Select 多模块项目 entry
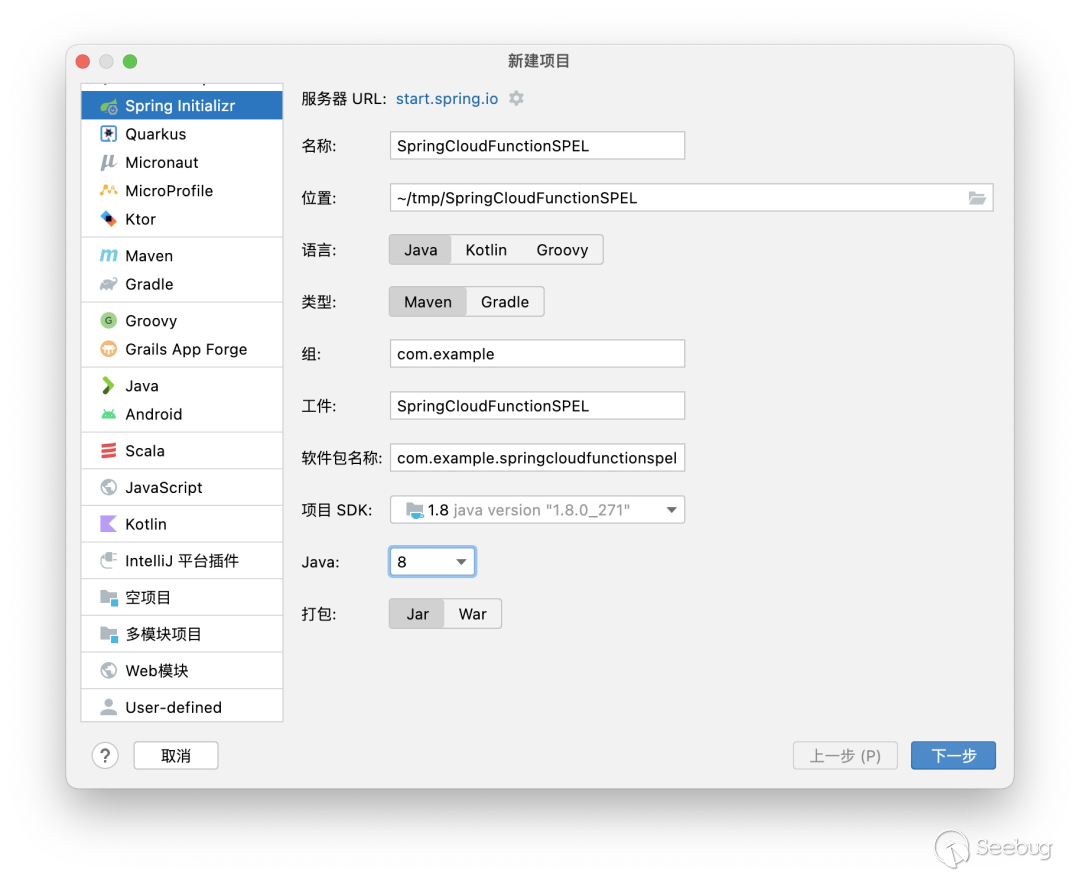1080x876 pixels. click(182, 634)
